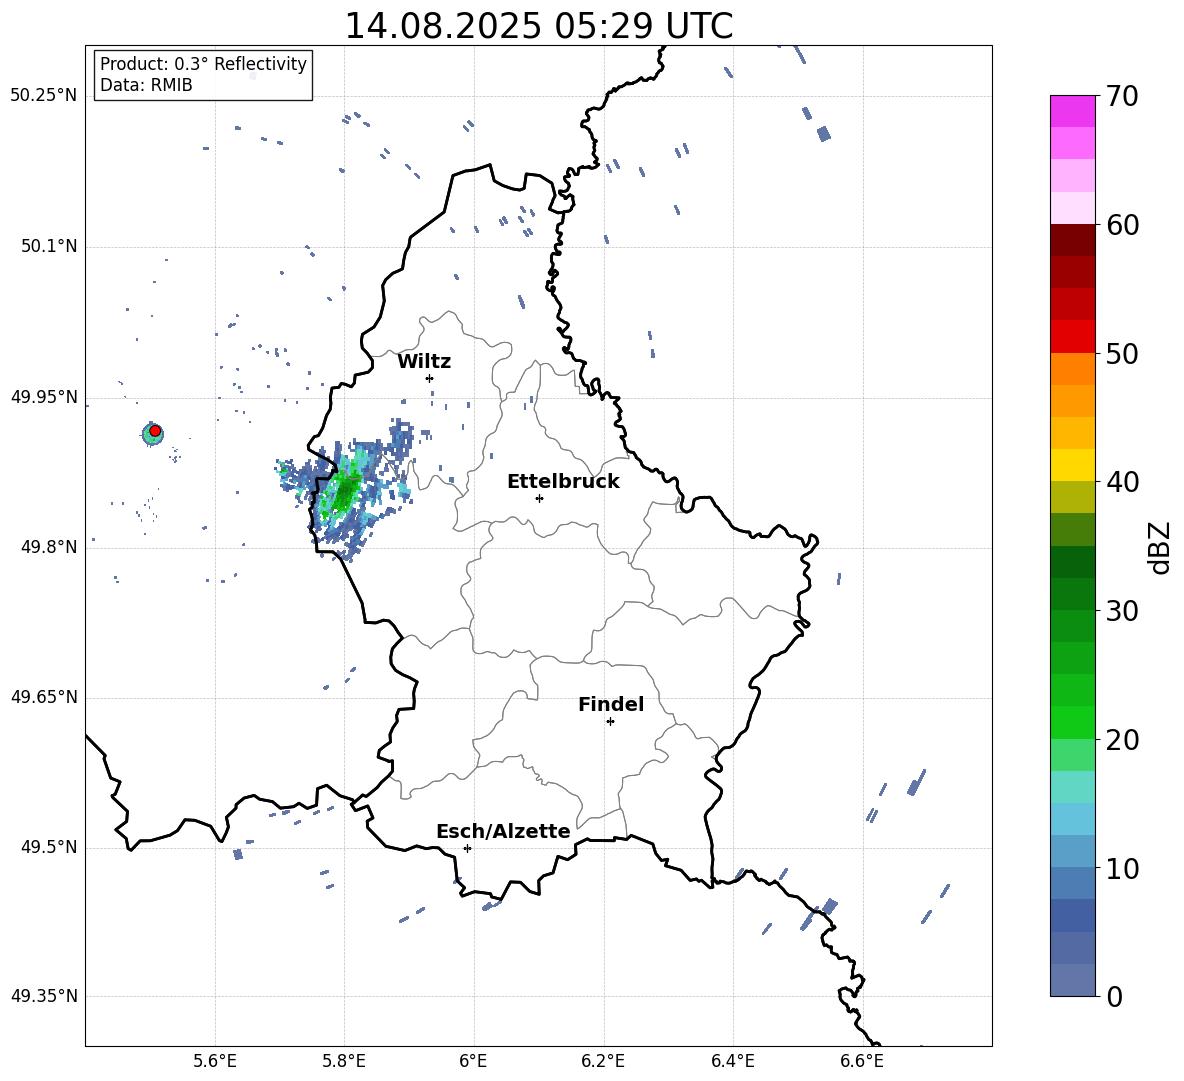The width and height of the screenshot is (1184, 1081).
Task: Click the colorbar value 0
Action: (1115, 996)
